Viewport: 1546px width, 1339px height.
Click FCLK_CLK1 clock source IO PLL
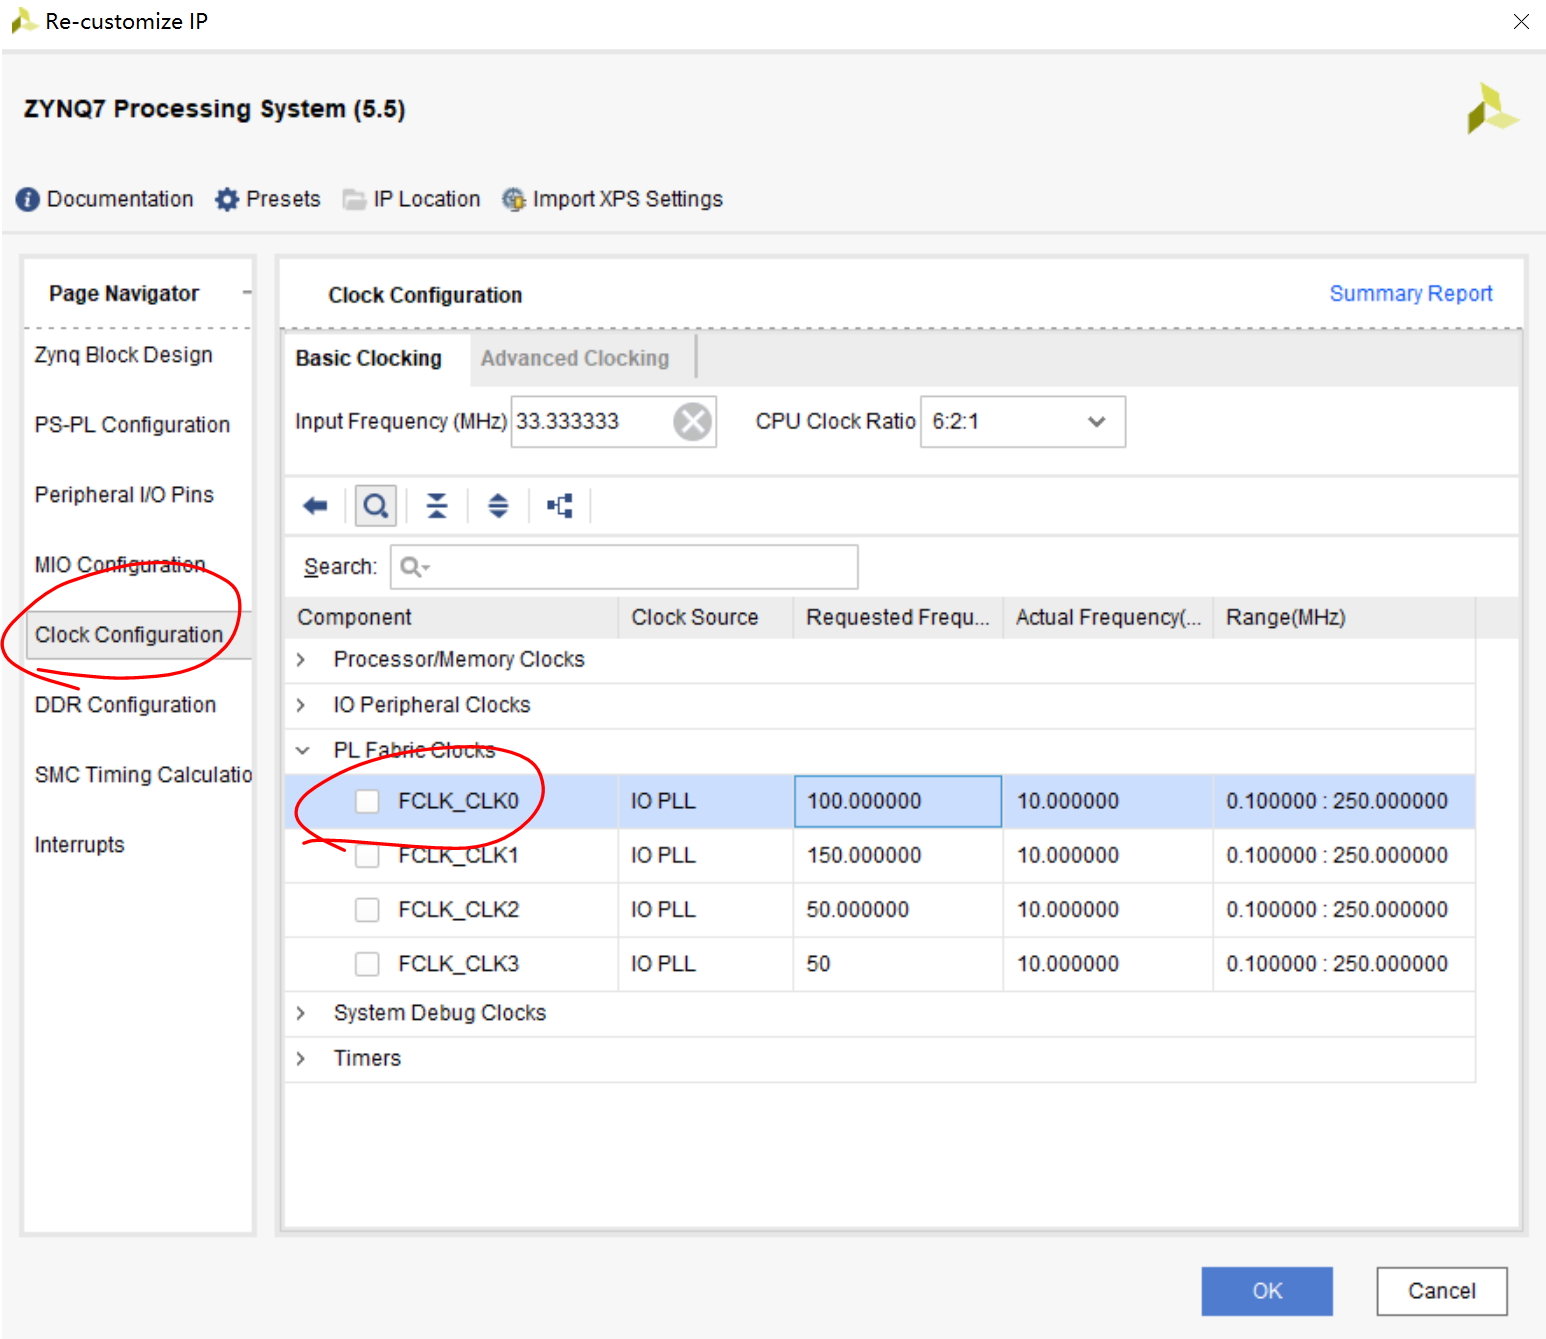pos(706,856)
